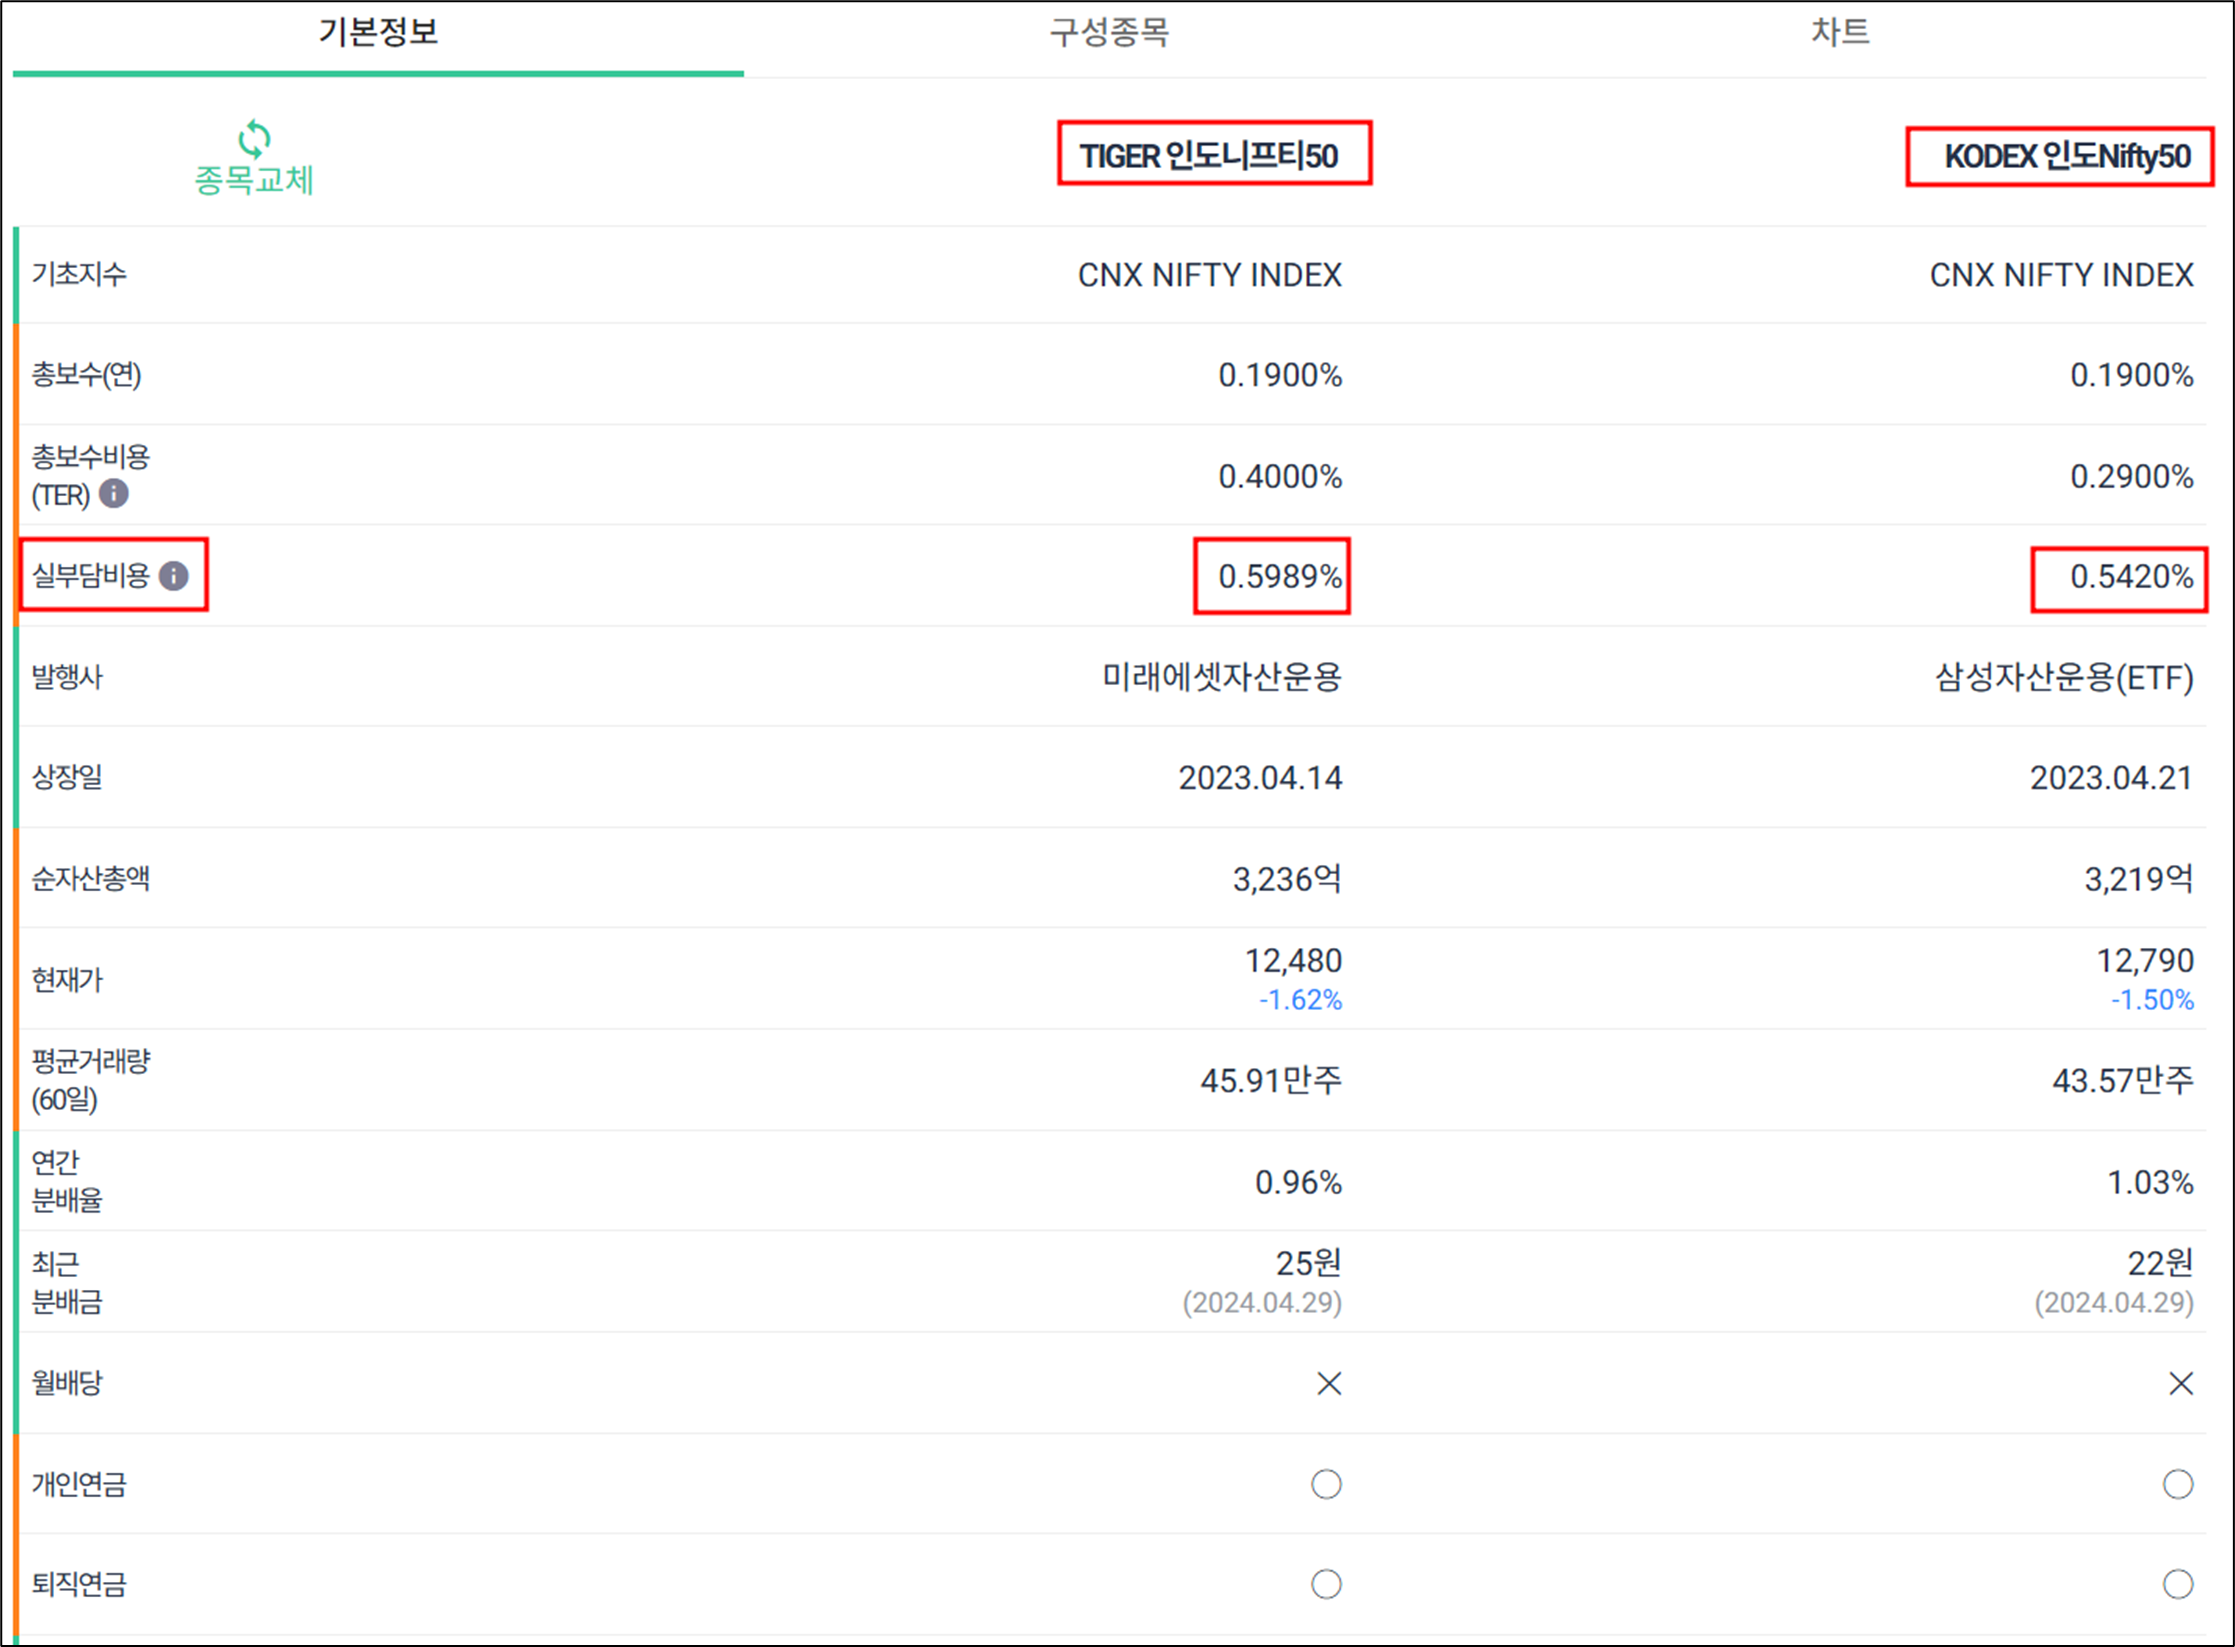
Task: Click the 실부담비용 value 0.5420%
Action: pos(2132,576)
